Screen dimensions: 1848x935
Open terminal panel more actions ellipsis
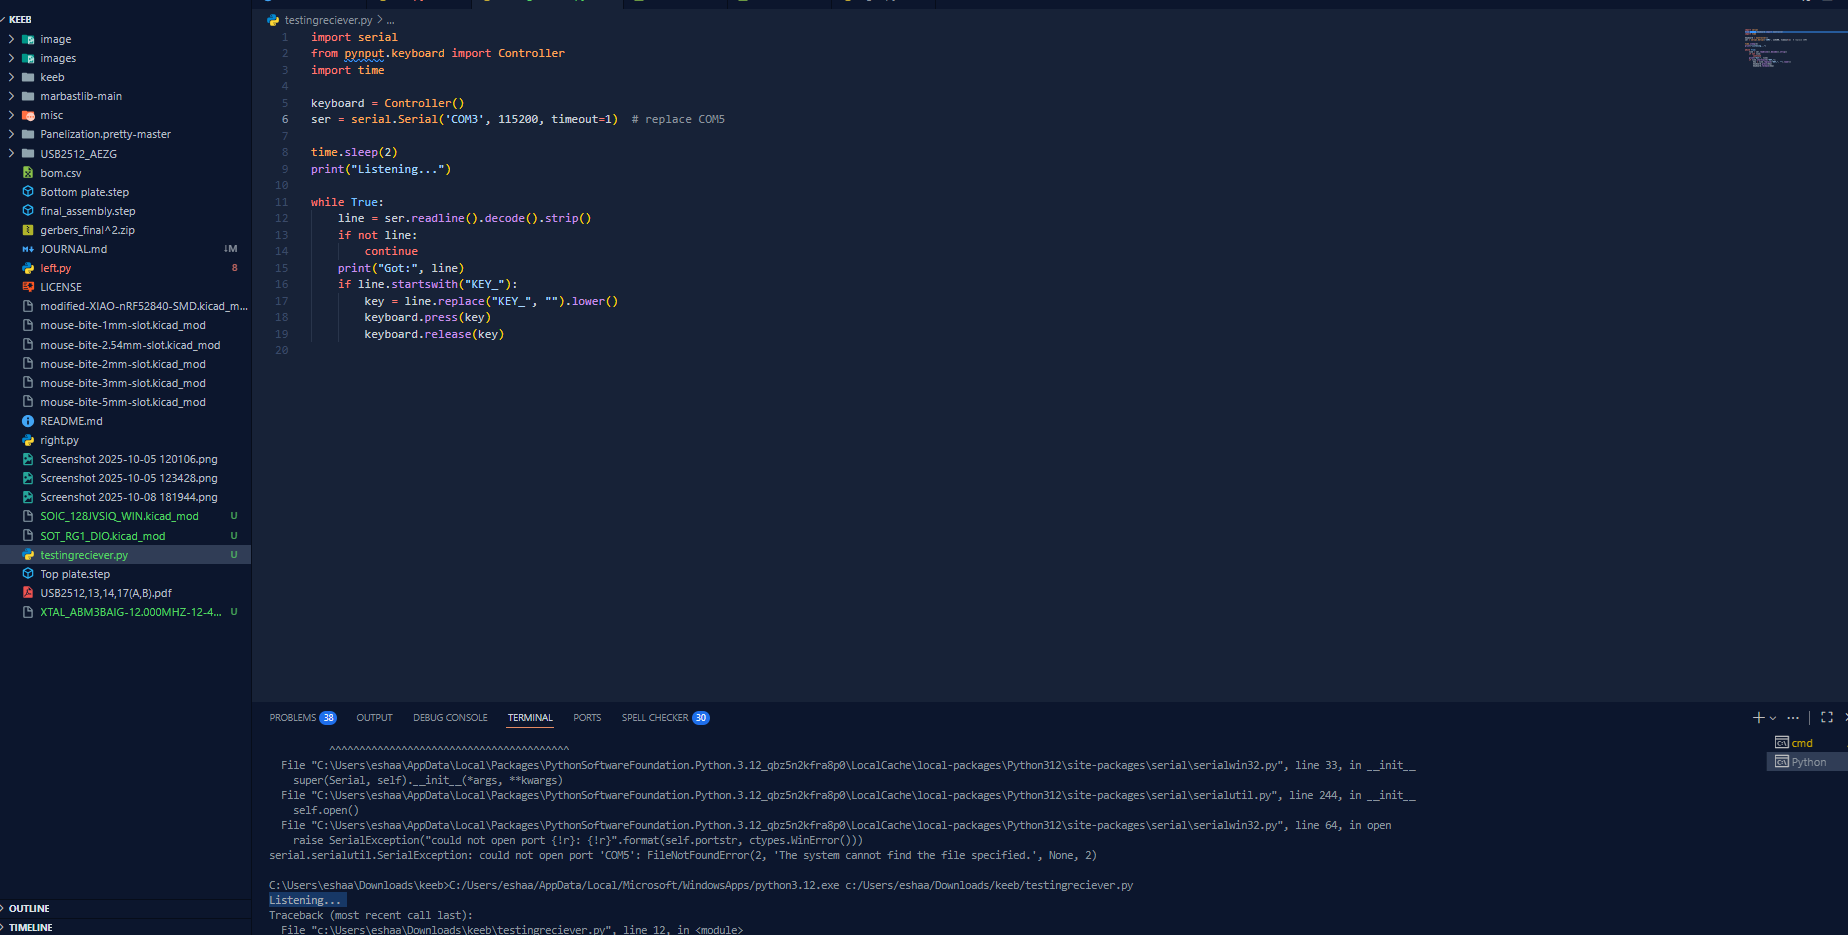pos(1793,718)
